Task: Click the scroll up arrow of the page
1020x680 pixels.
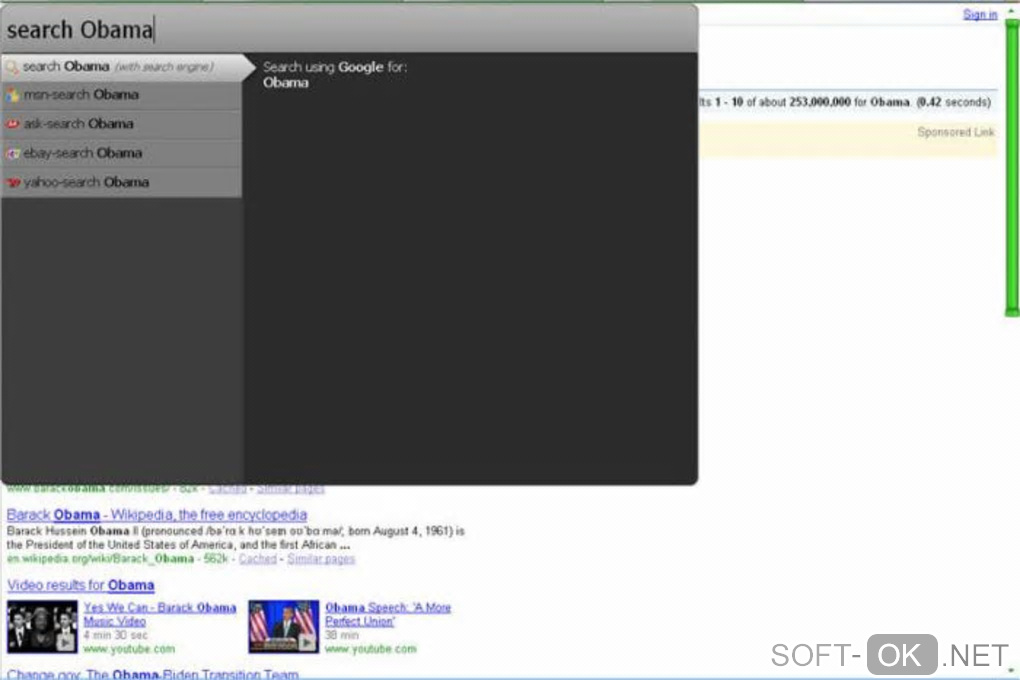Action: point(1012,10)
